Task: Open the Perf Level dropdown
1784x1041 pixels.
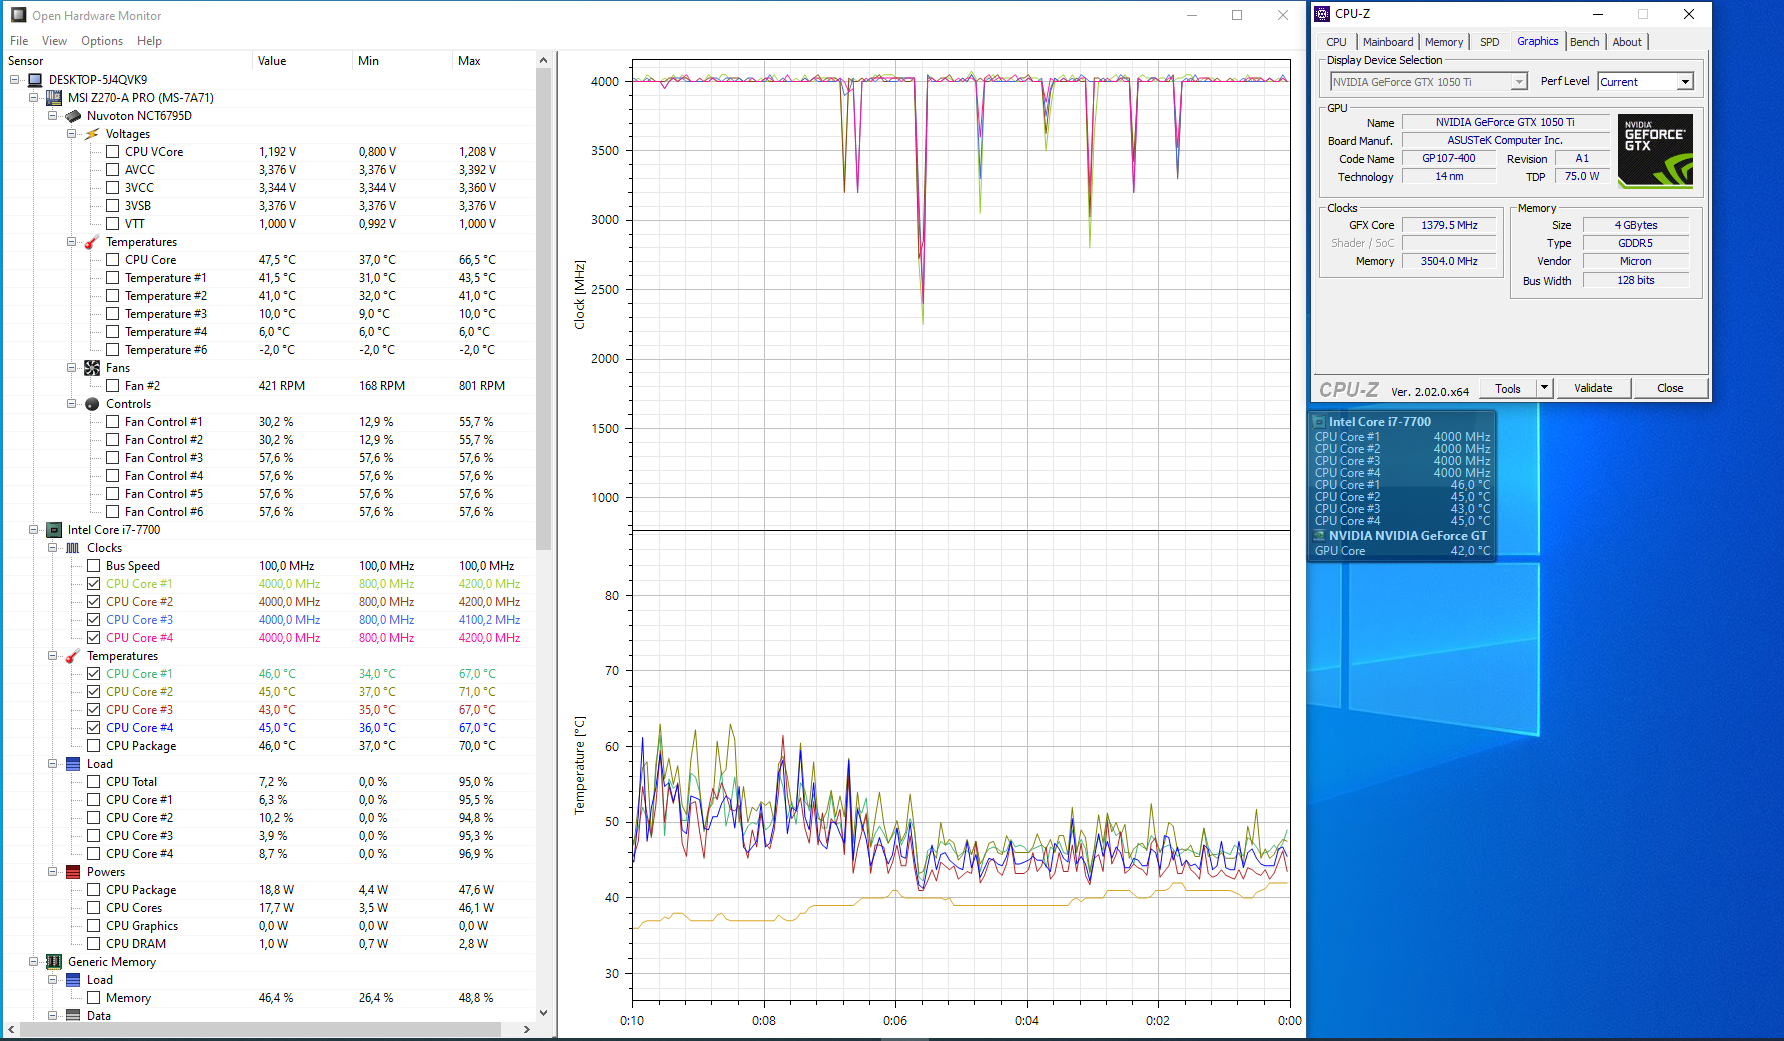Action: [1685, 82]
